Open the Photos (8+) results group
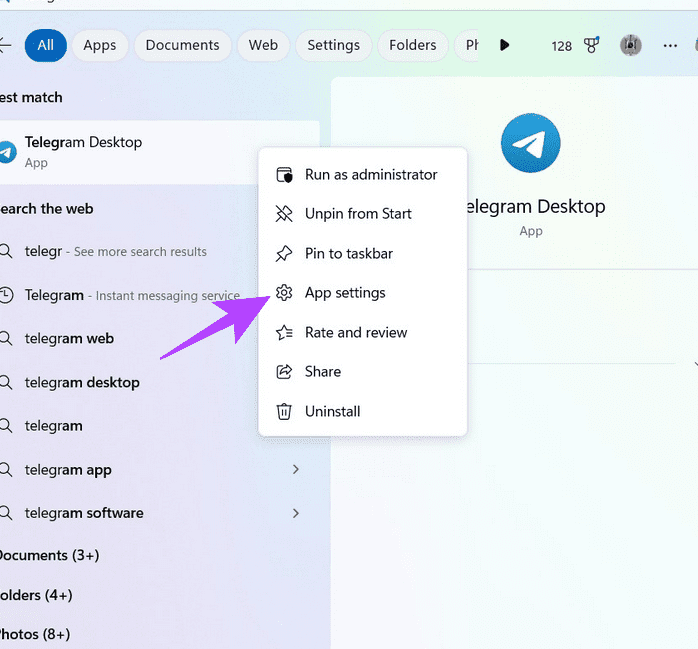 35,634
